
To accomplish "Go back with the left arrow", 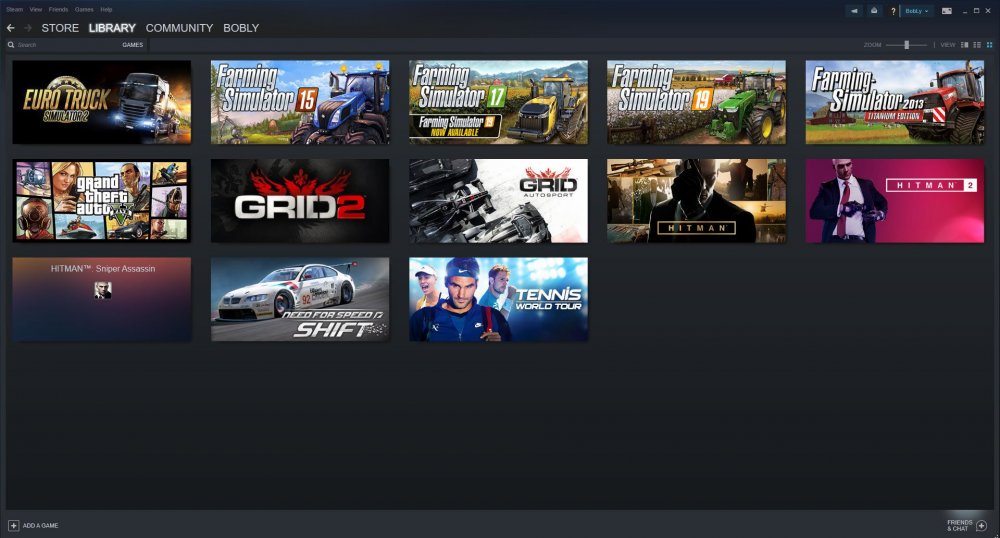I will 11,28.
